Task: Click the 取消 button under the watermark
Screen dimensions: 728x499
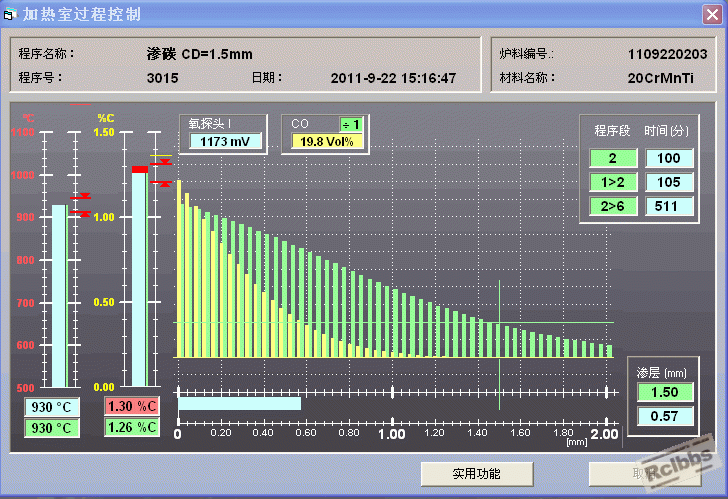Action: pos(644,473)
